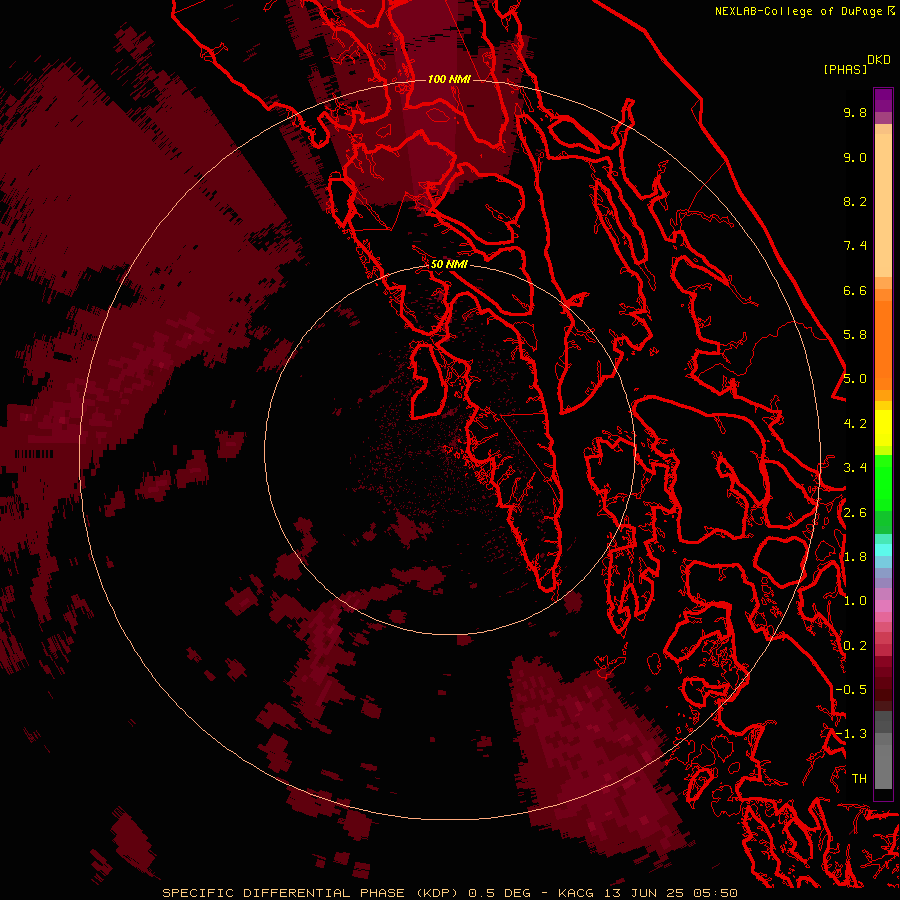Click the -0.5 scale value

click(851, 690)
